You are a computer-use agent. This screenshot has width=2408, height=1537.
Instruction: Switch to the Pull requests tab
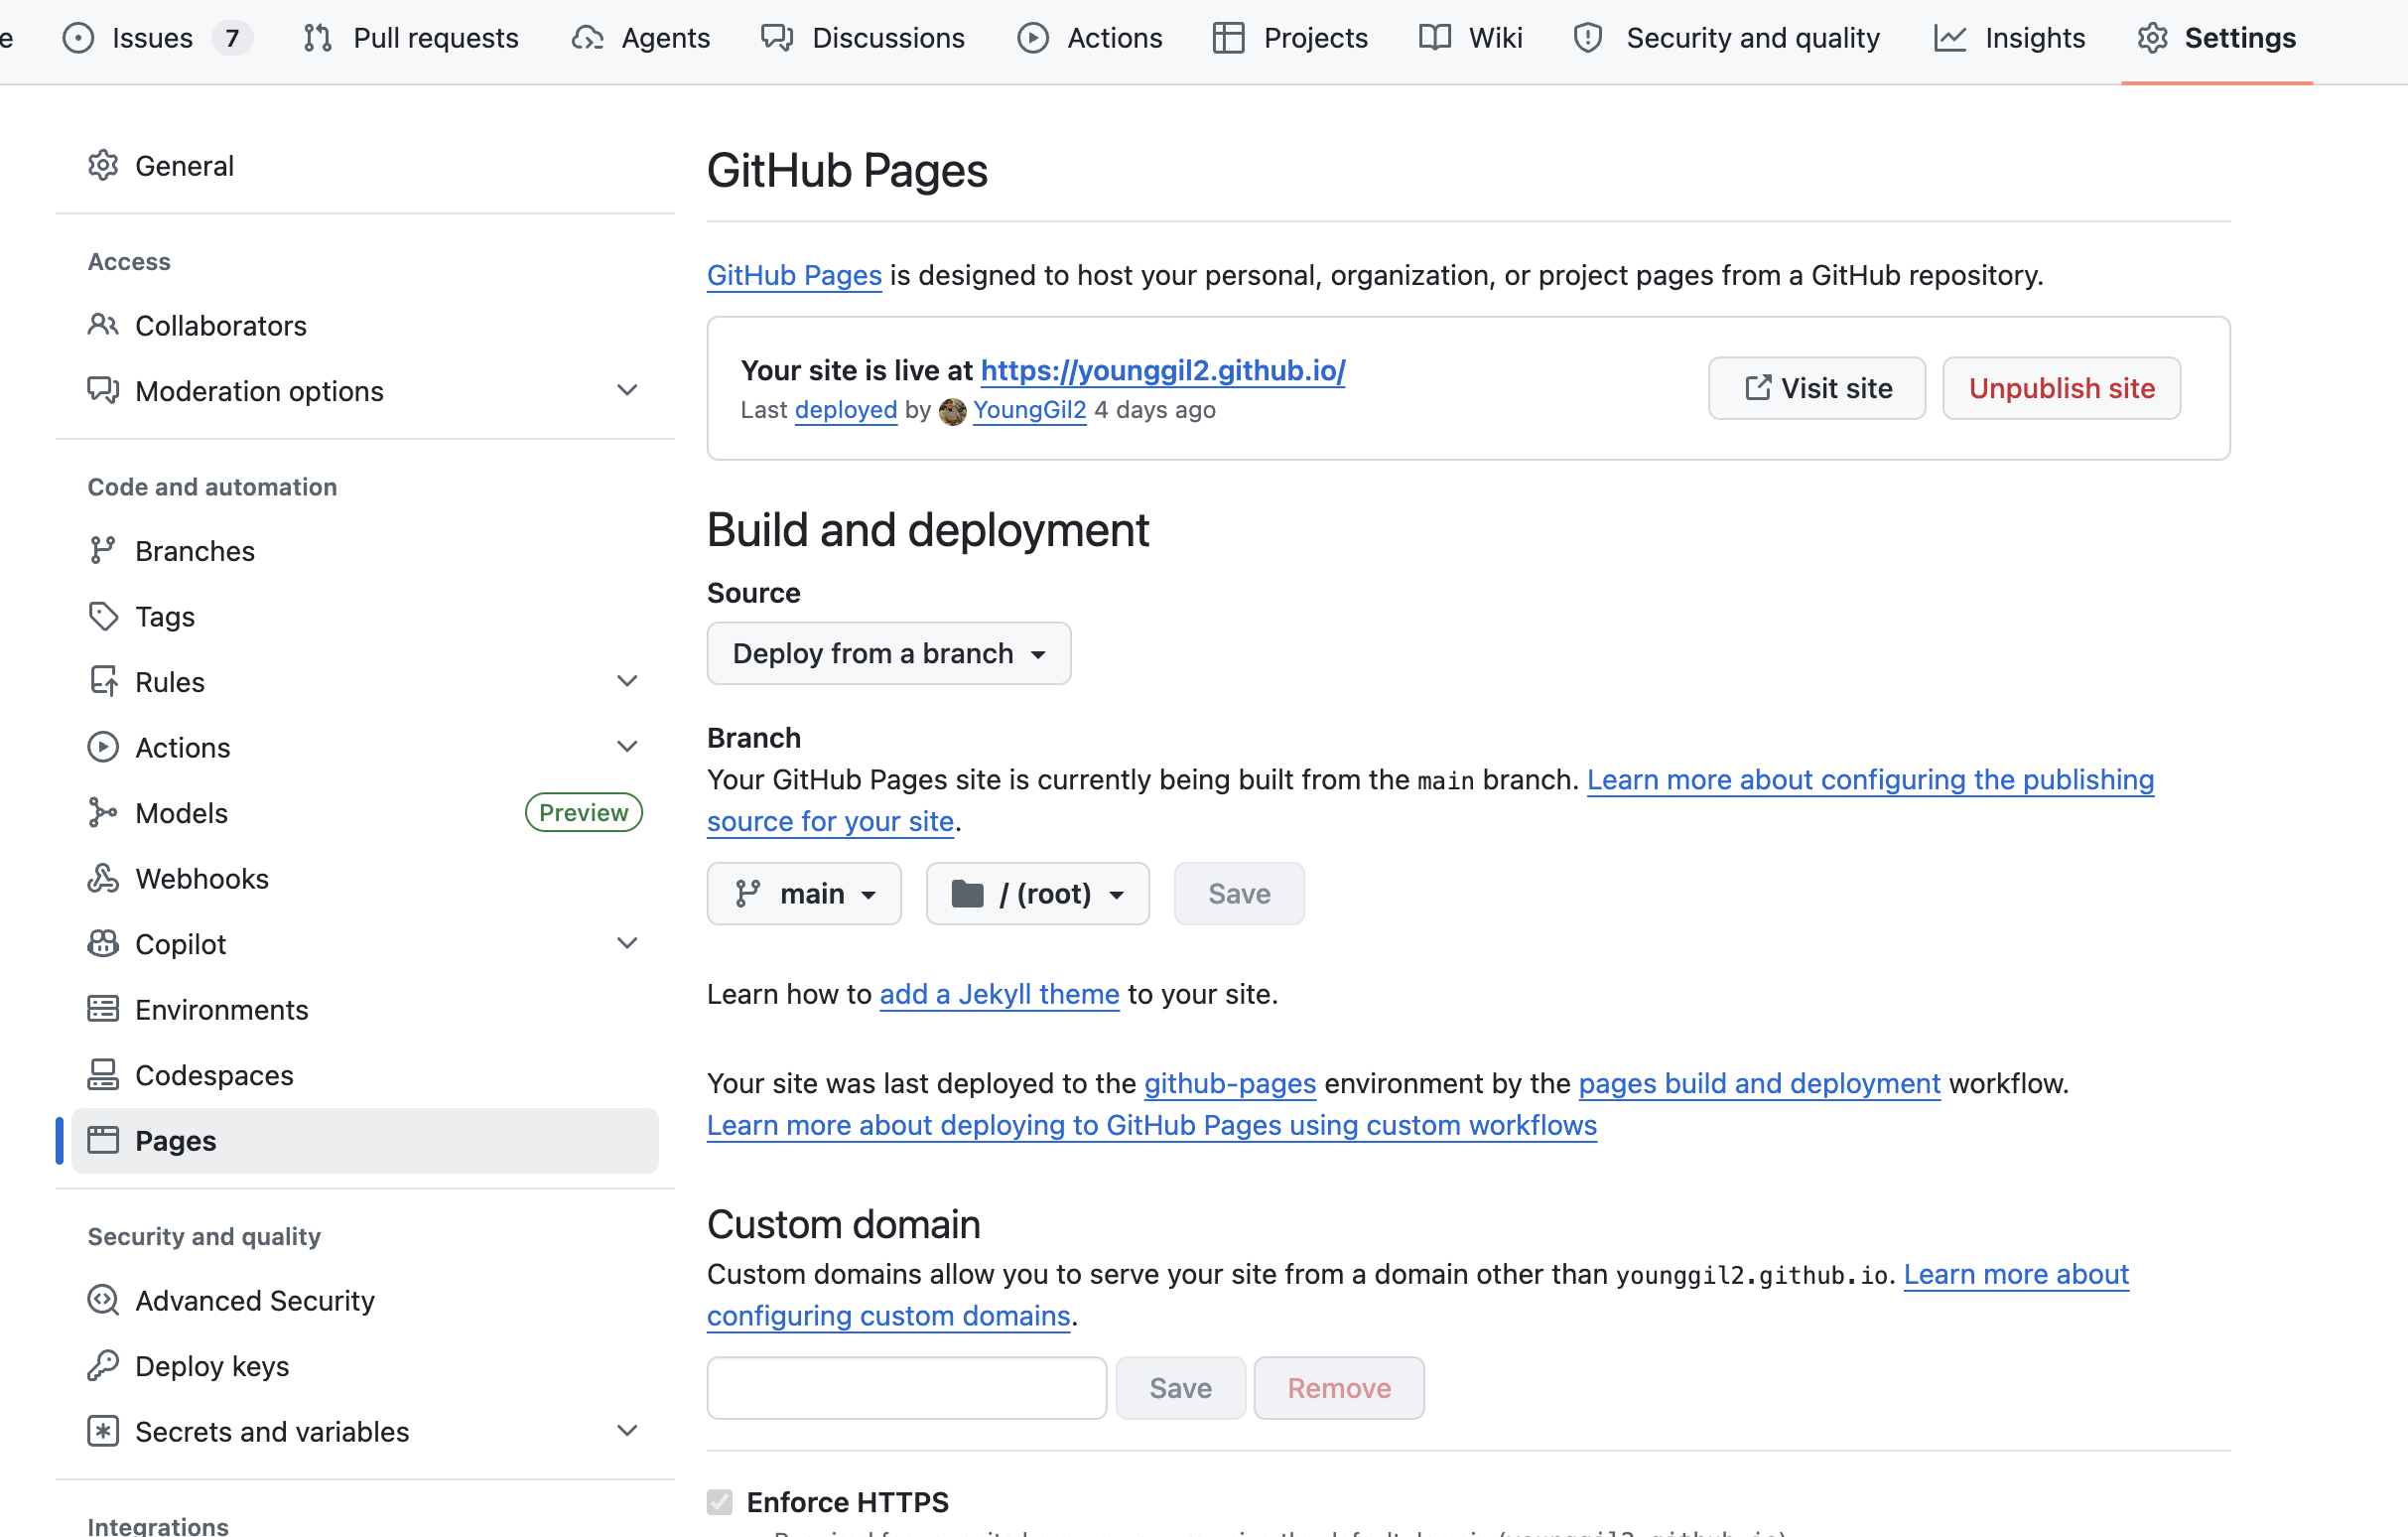pos(411,38)
